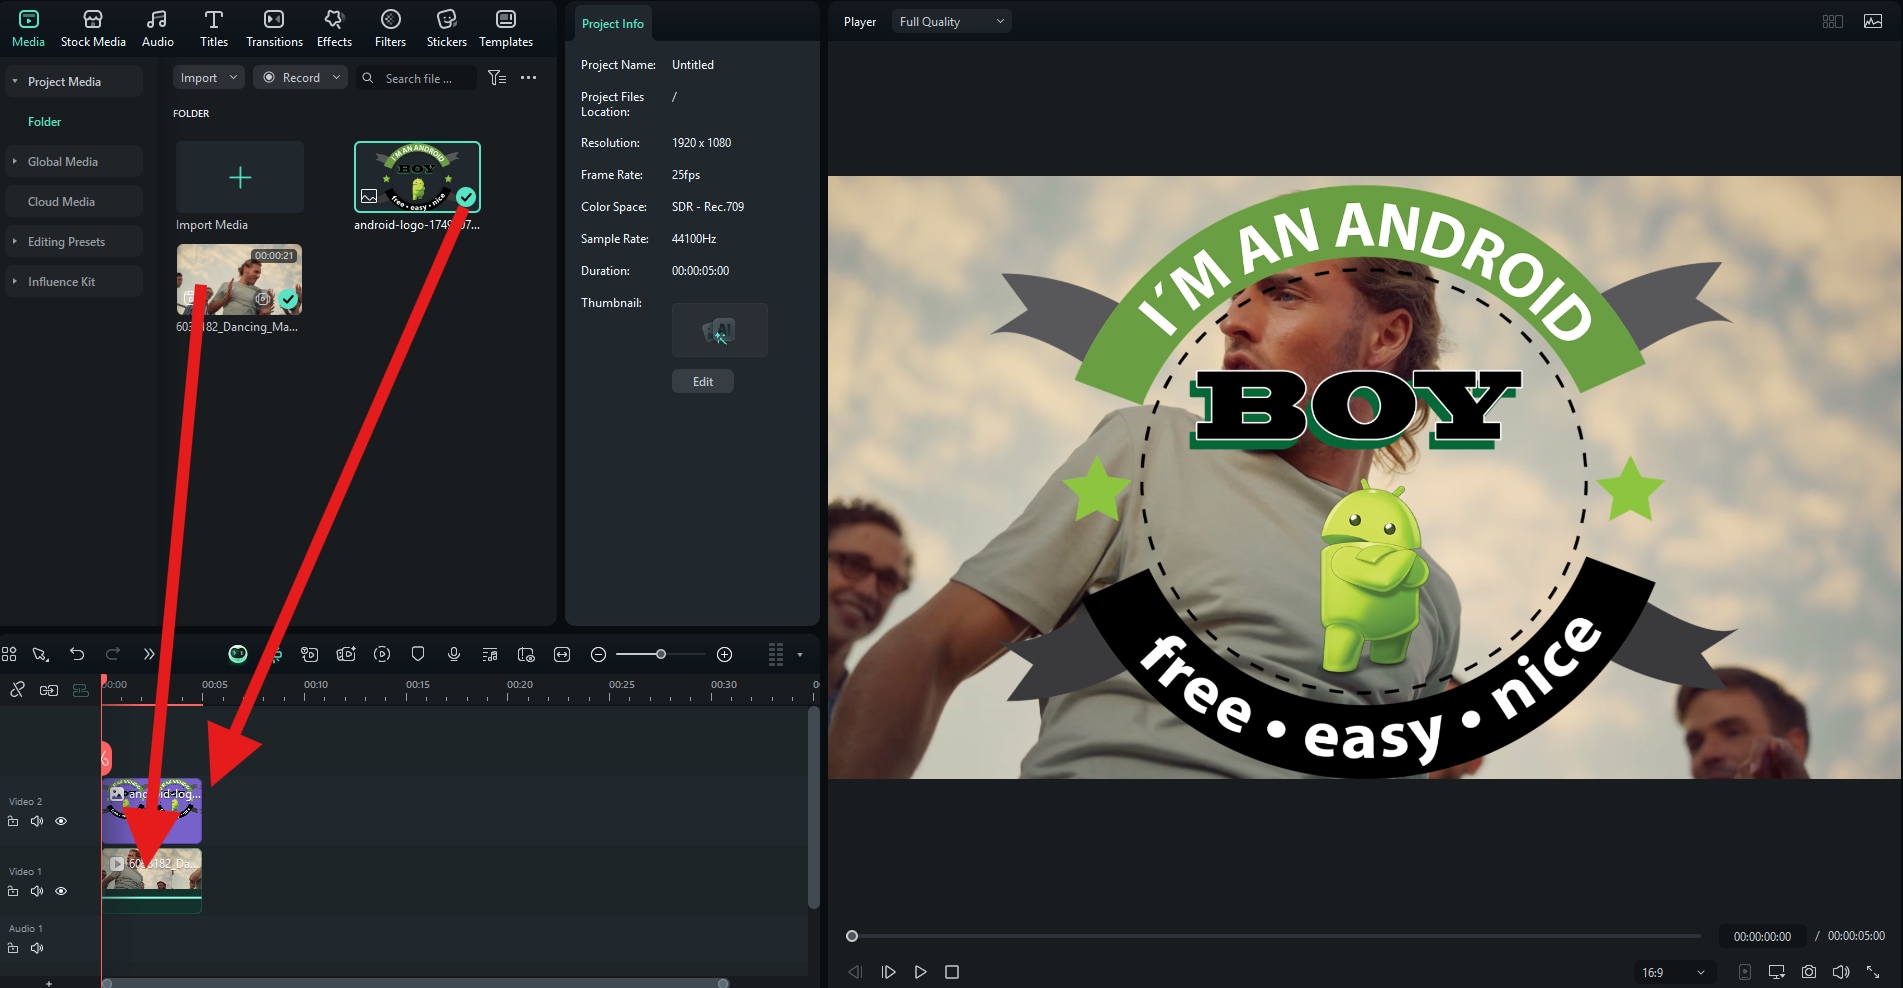1903x988 pixels.
Task: Toggle the magnetic timeline green icon
Action: pyautogui.click(x=81, y=690)
